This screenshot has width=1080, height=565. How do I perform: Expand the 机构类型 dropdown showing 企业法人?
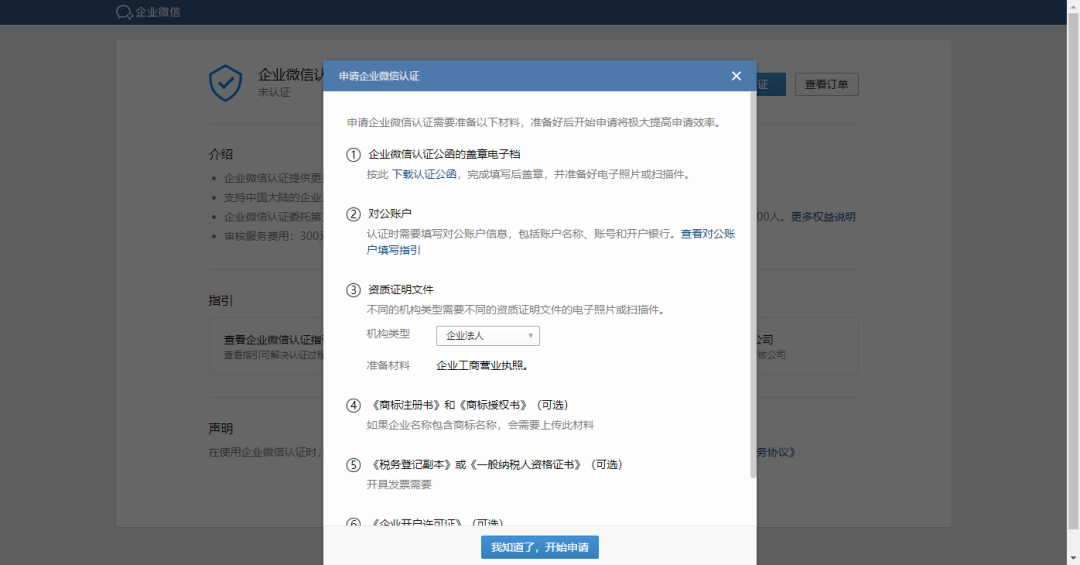pyautogui.click(x=488, y=336)
